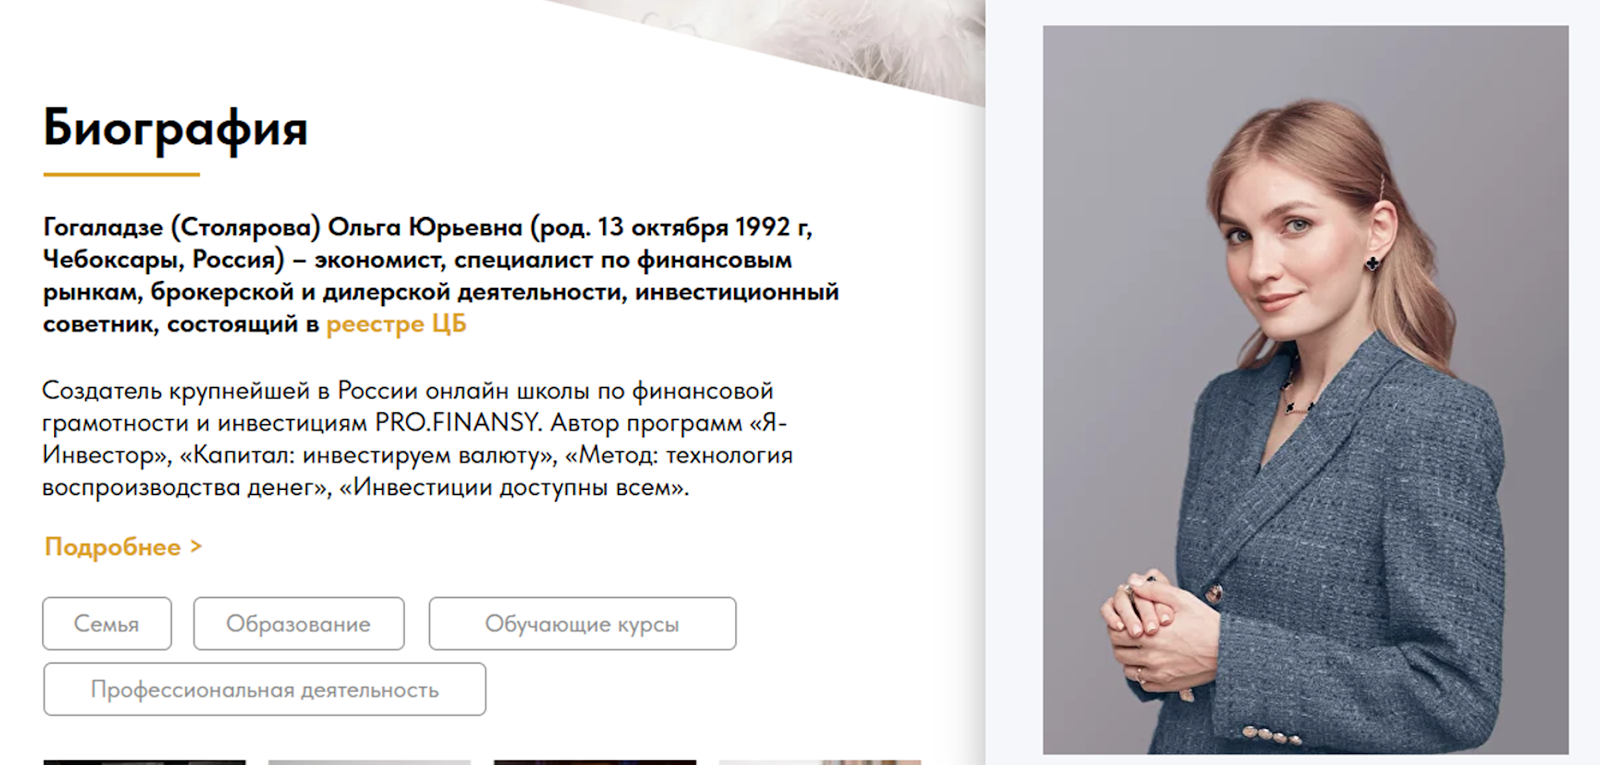Select the Семья section button

(x=107, y=624)
